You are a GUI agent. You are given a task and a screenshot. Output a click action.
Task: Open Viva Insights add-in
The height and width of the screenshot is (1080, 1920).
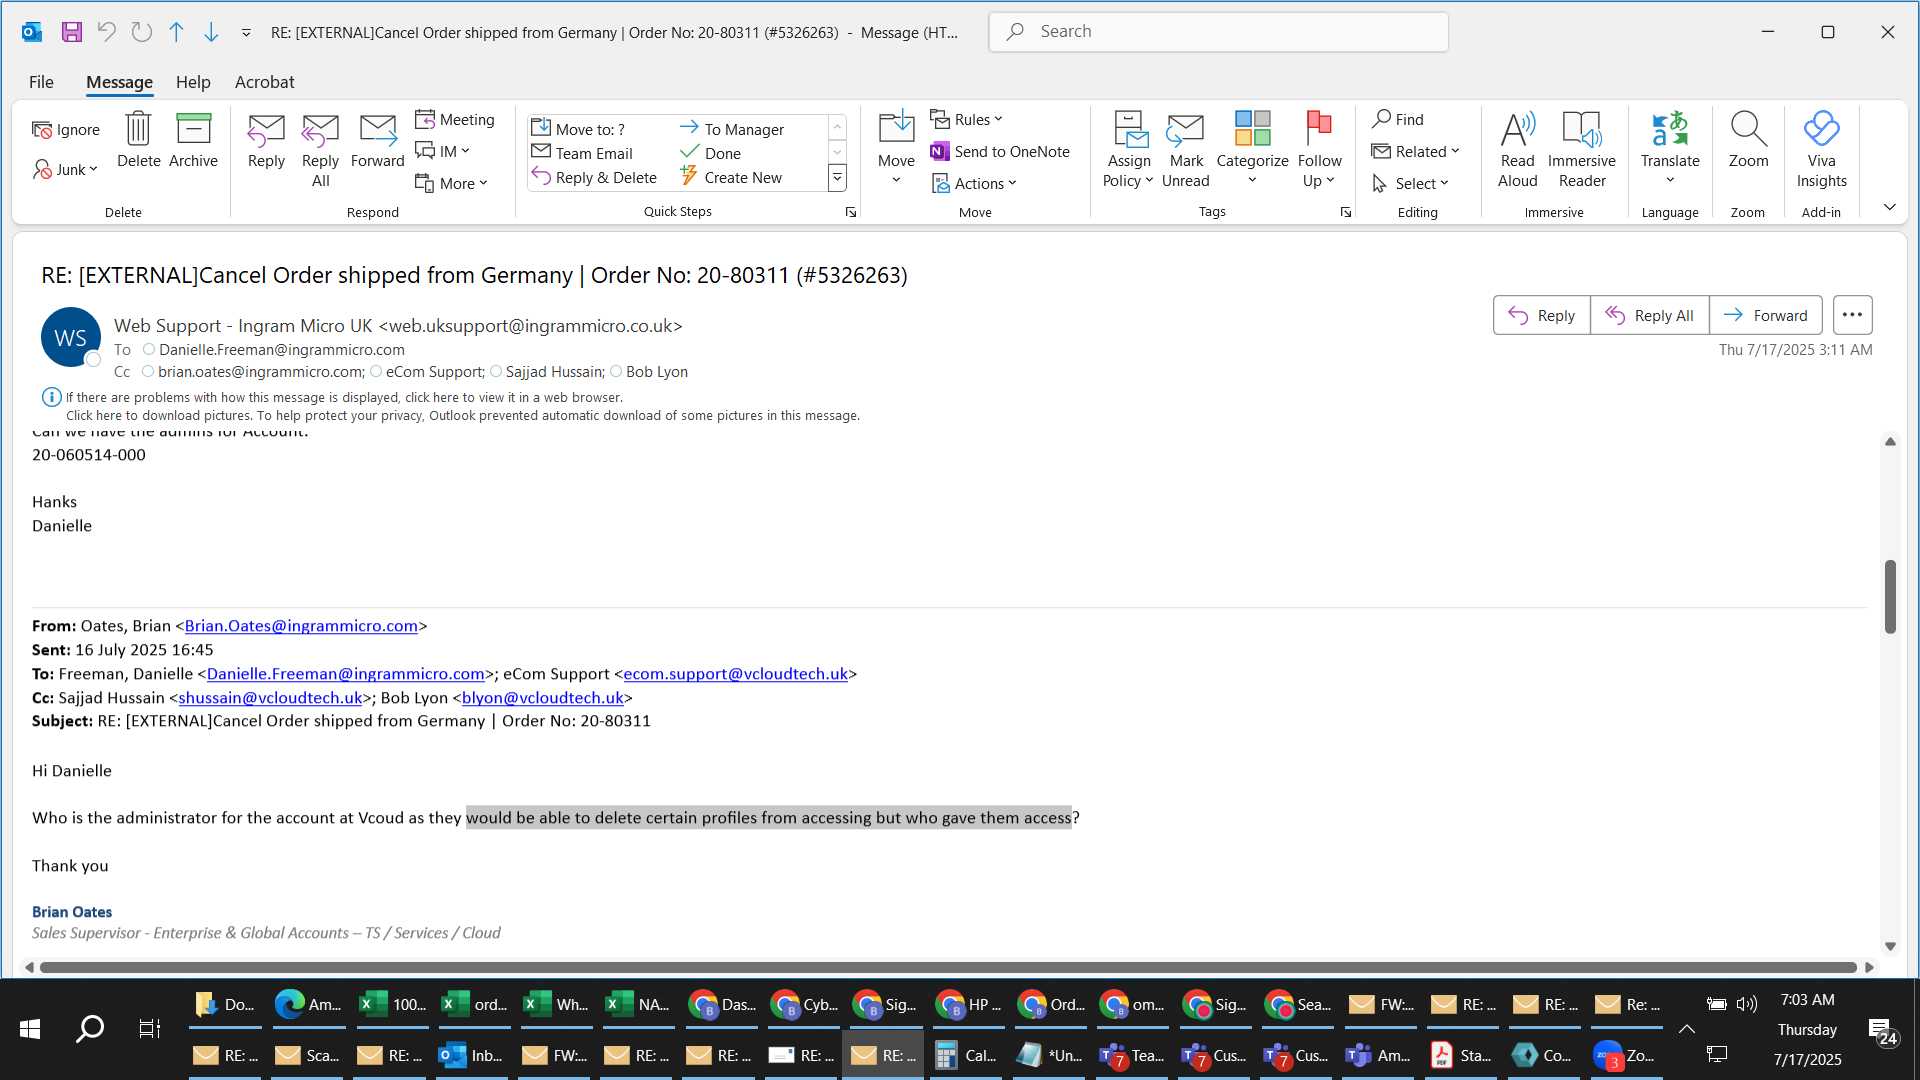click(1821, 150)
